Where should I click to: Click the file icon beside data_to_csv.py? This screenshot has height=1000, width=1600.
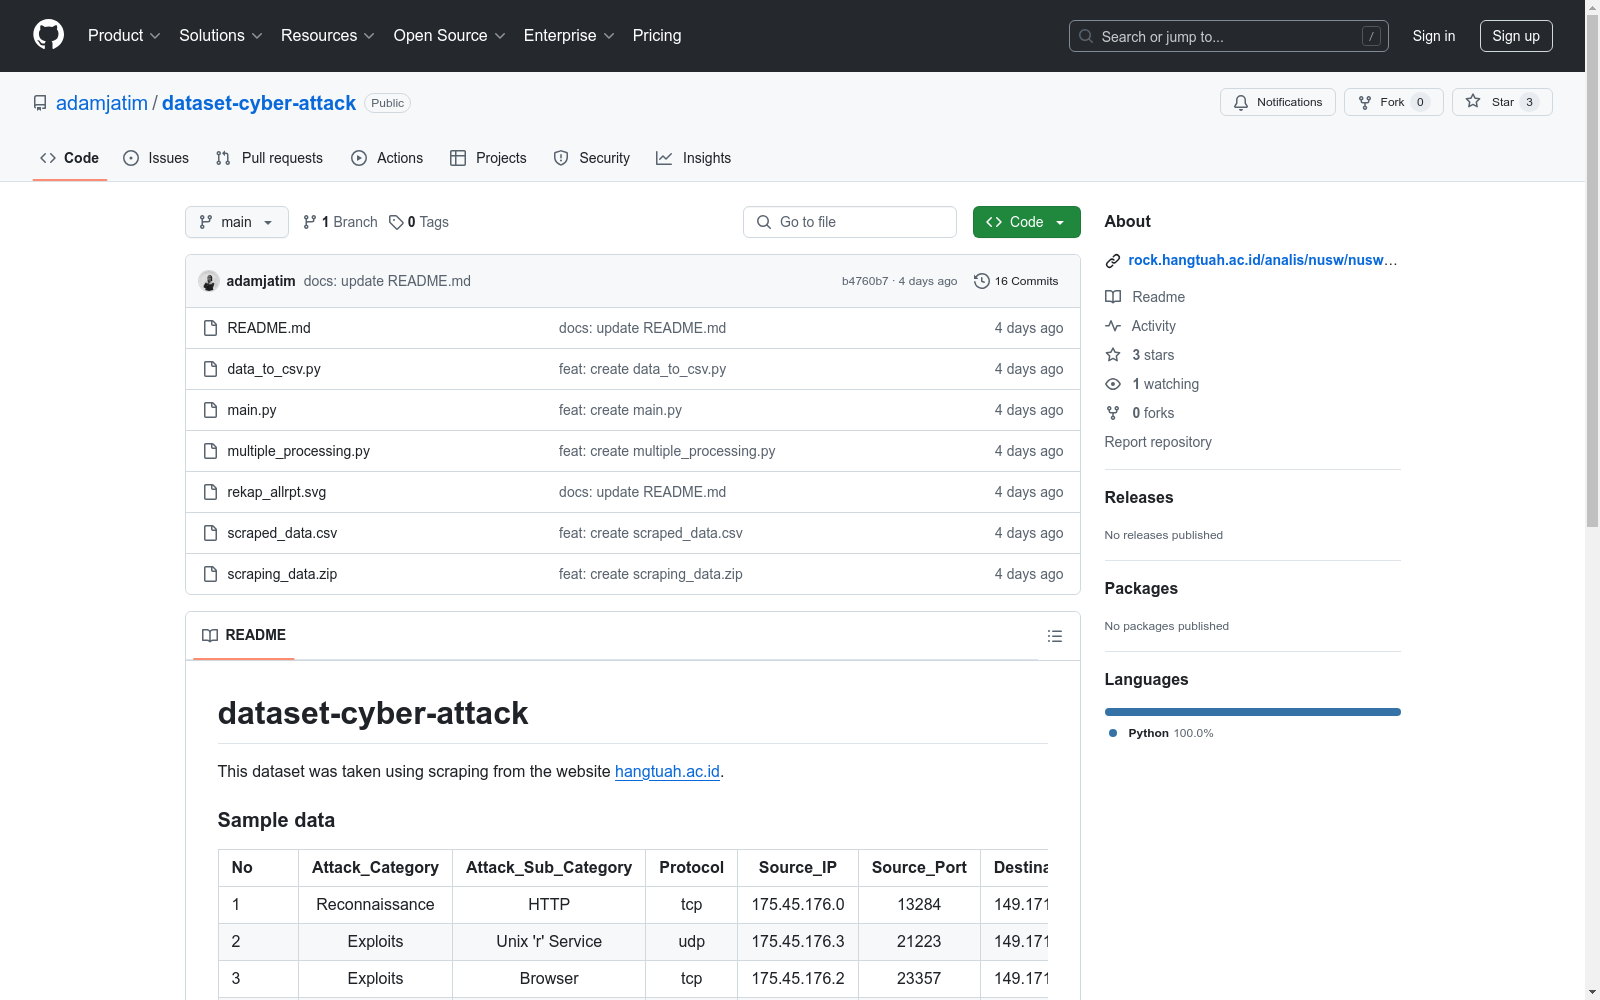pos(210,369)
